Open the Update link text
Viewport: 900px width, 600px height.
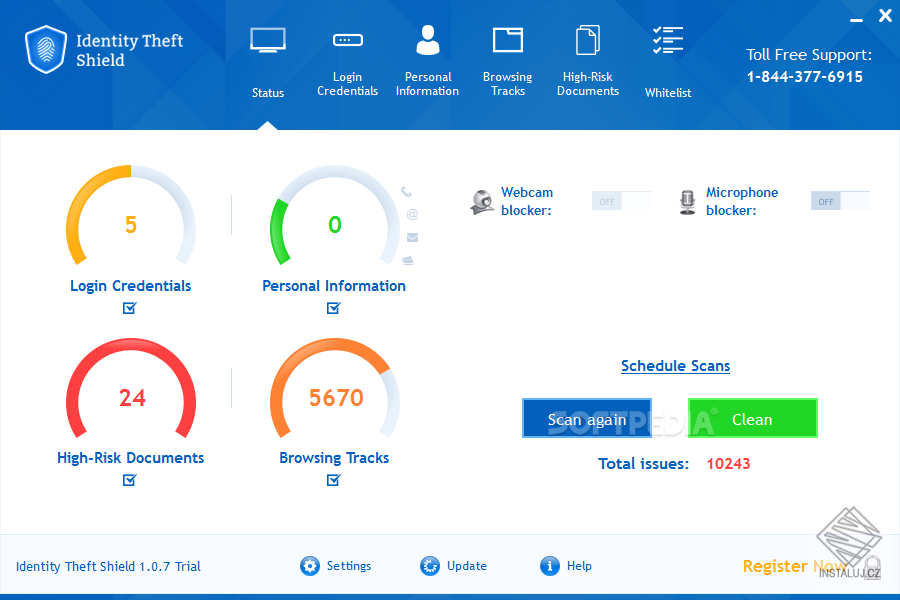(467, 566)
